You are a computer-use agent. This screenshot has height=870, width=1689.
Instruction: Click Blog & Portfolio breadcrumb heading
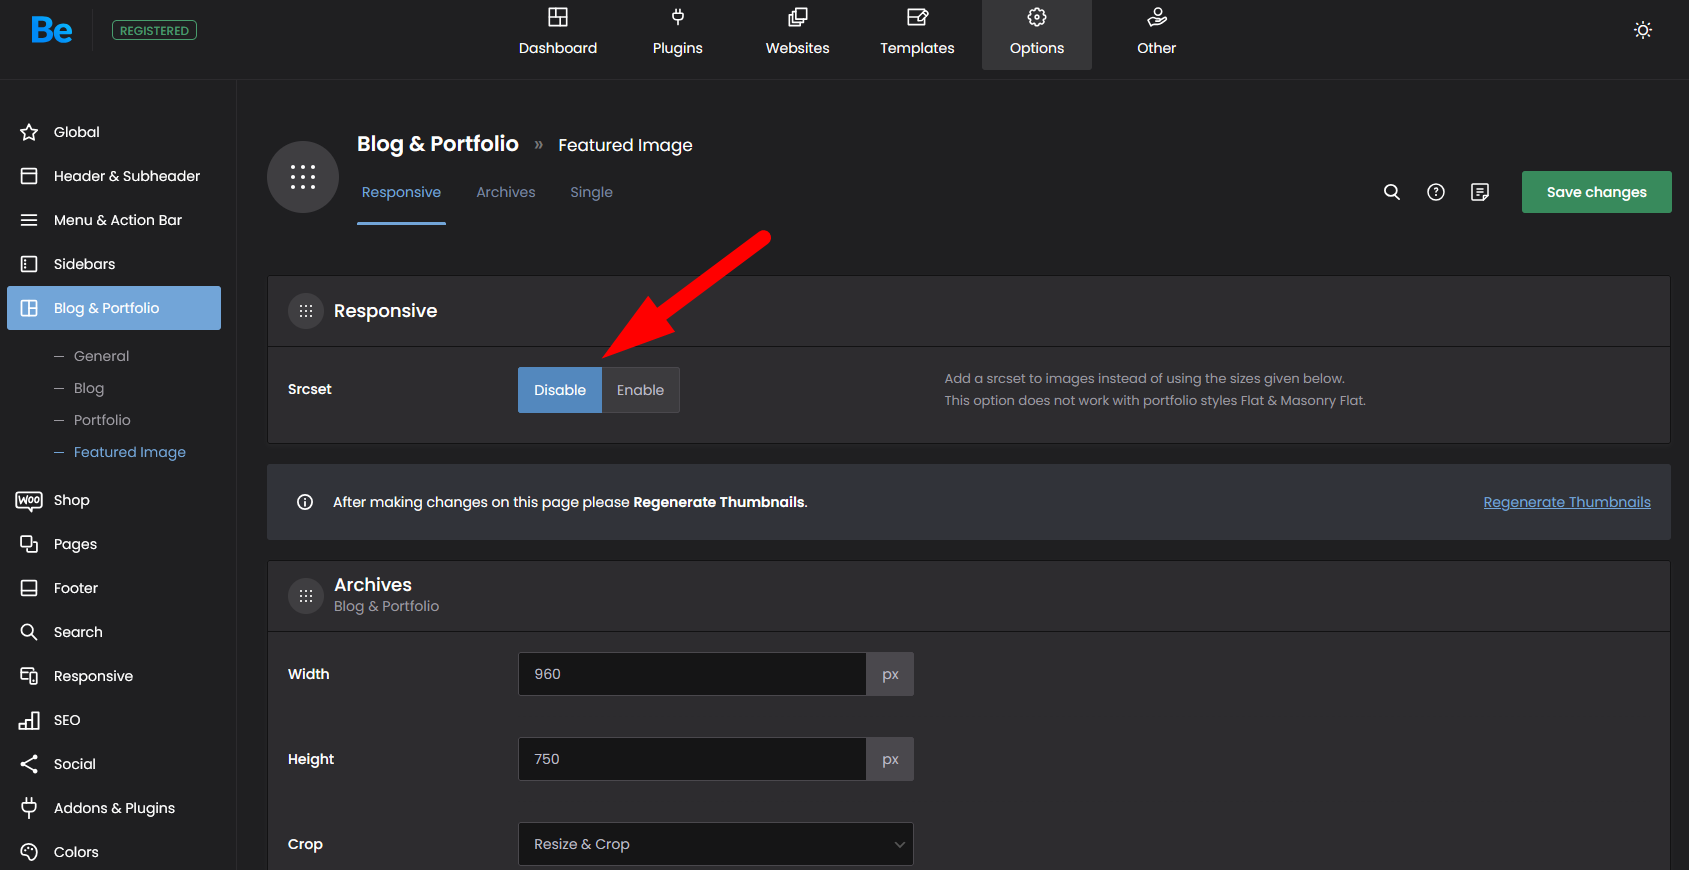(x=438, y=144)
